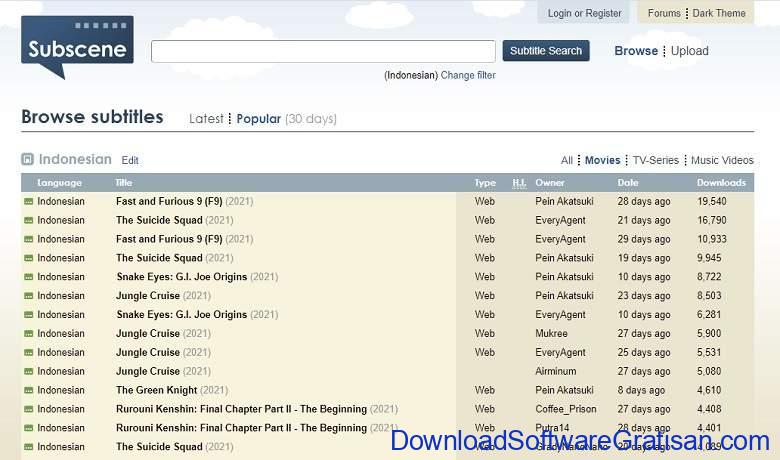780x460 pixels.
Task: Open Login or Register page
Action: click(585, 13)
